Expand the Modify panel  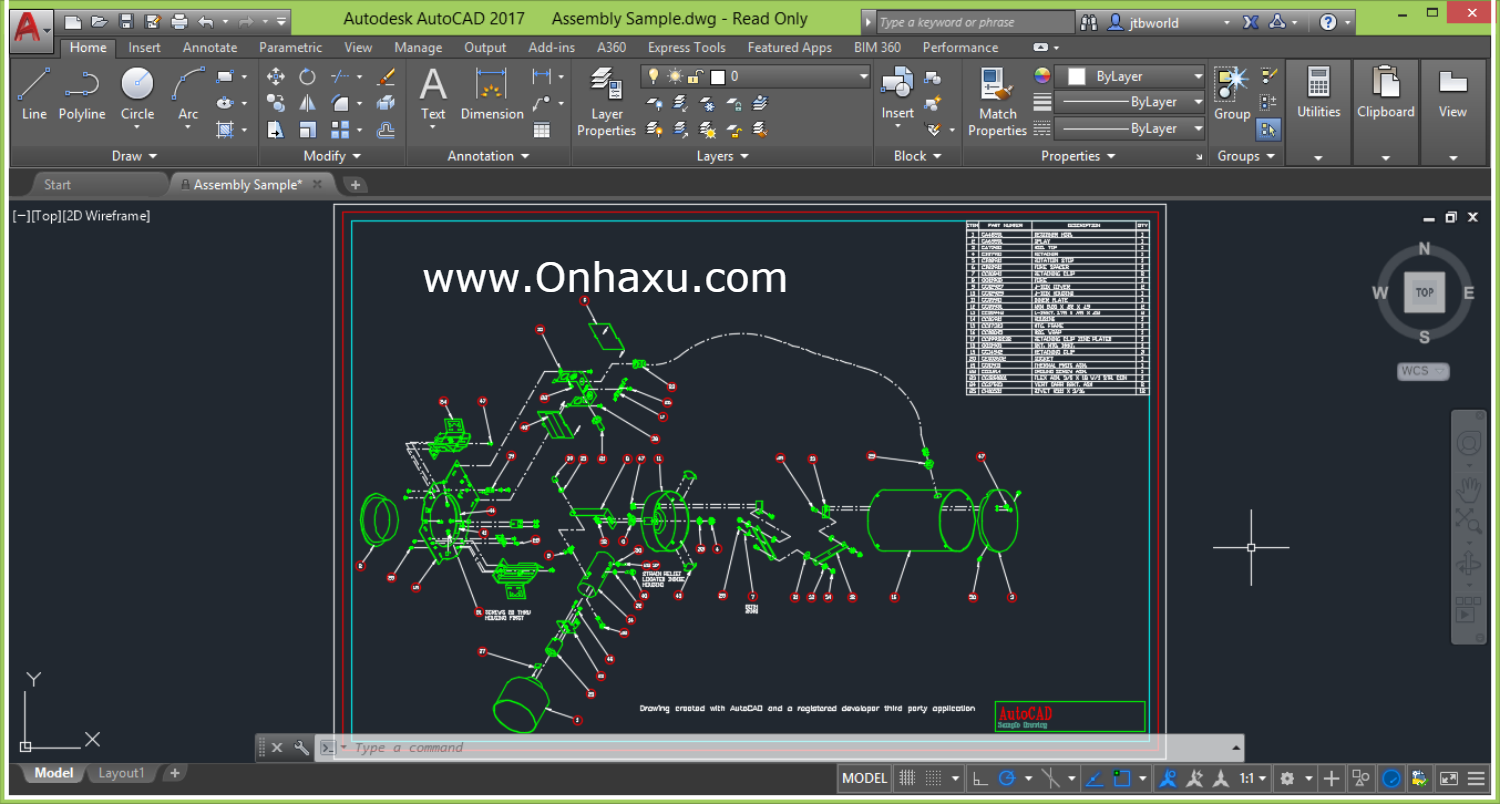[x=332, y=156]
